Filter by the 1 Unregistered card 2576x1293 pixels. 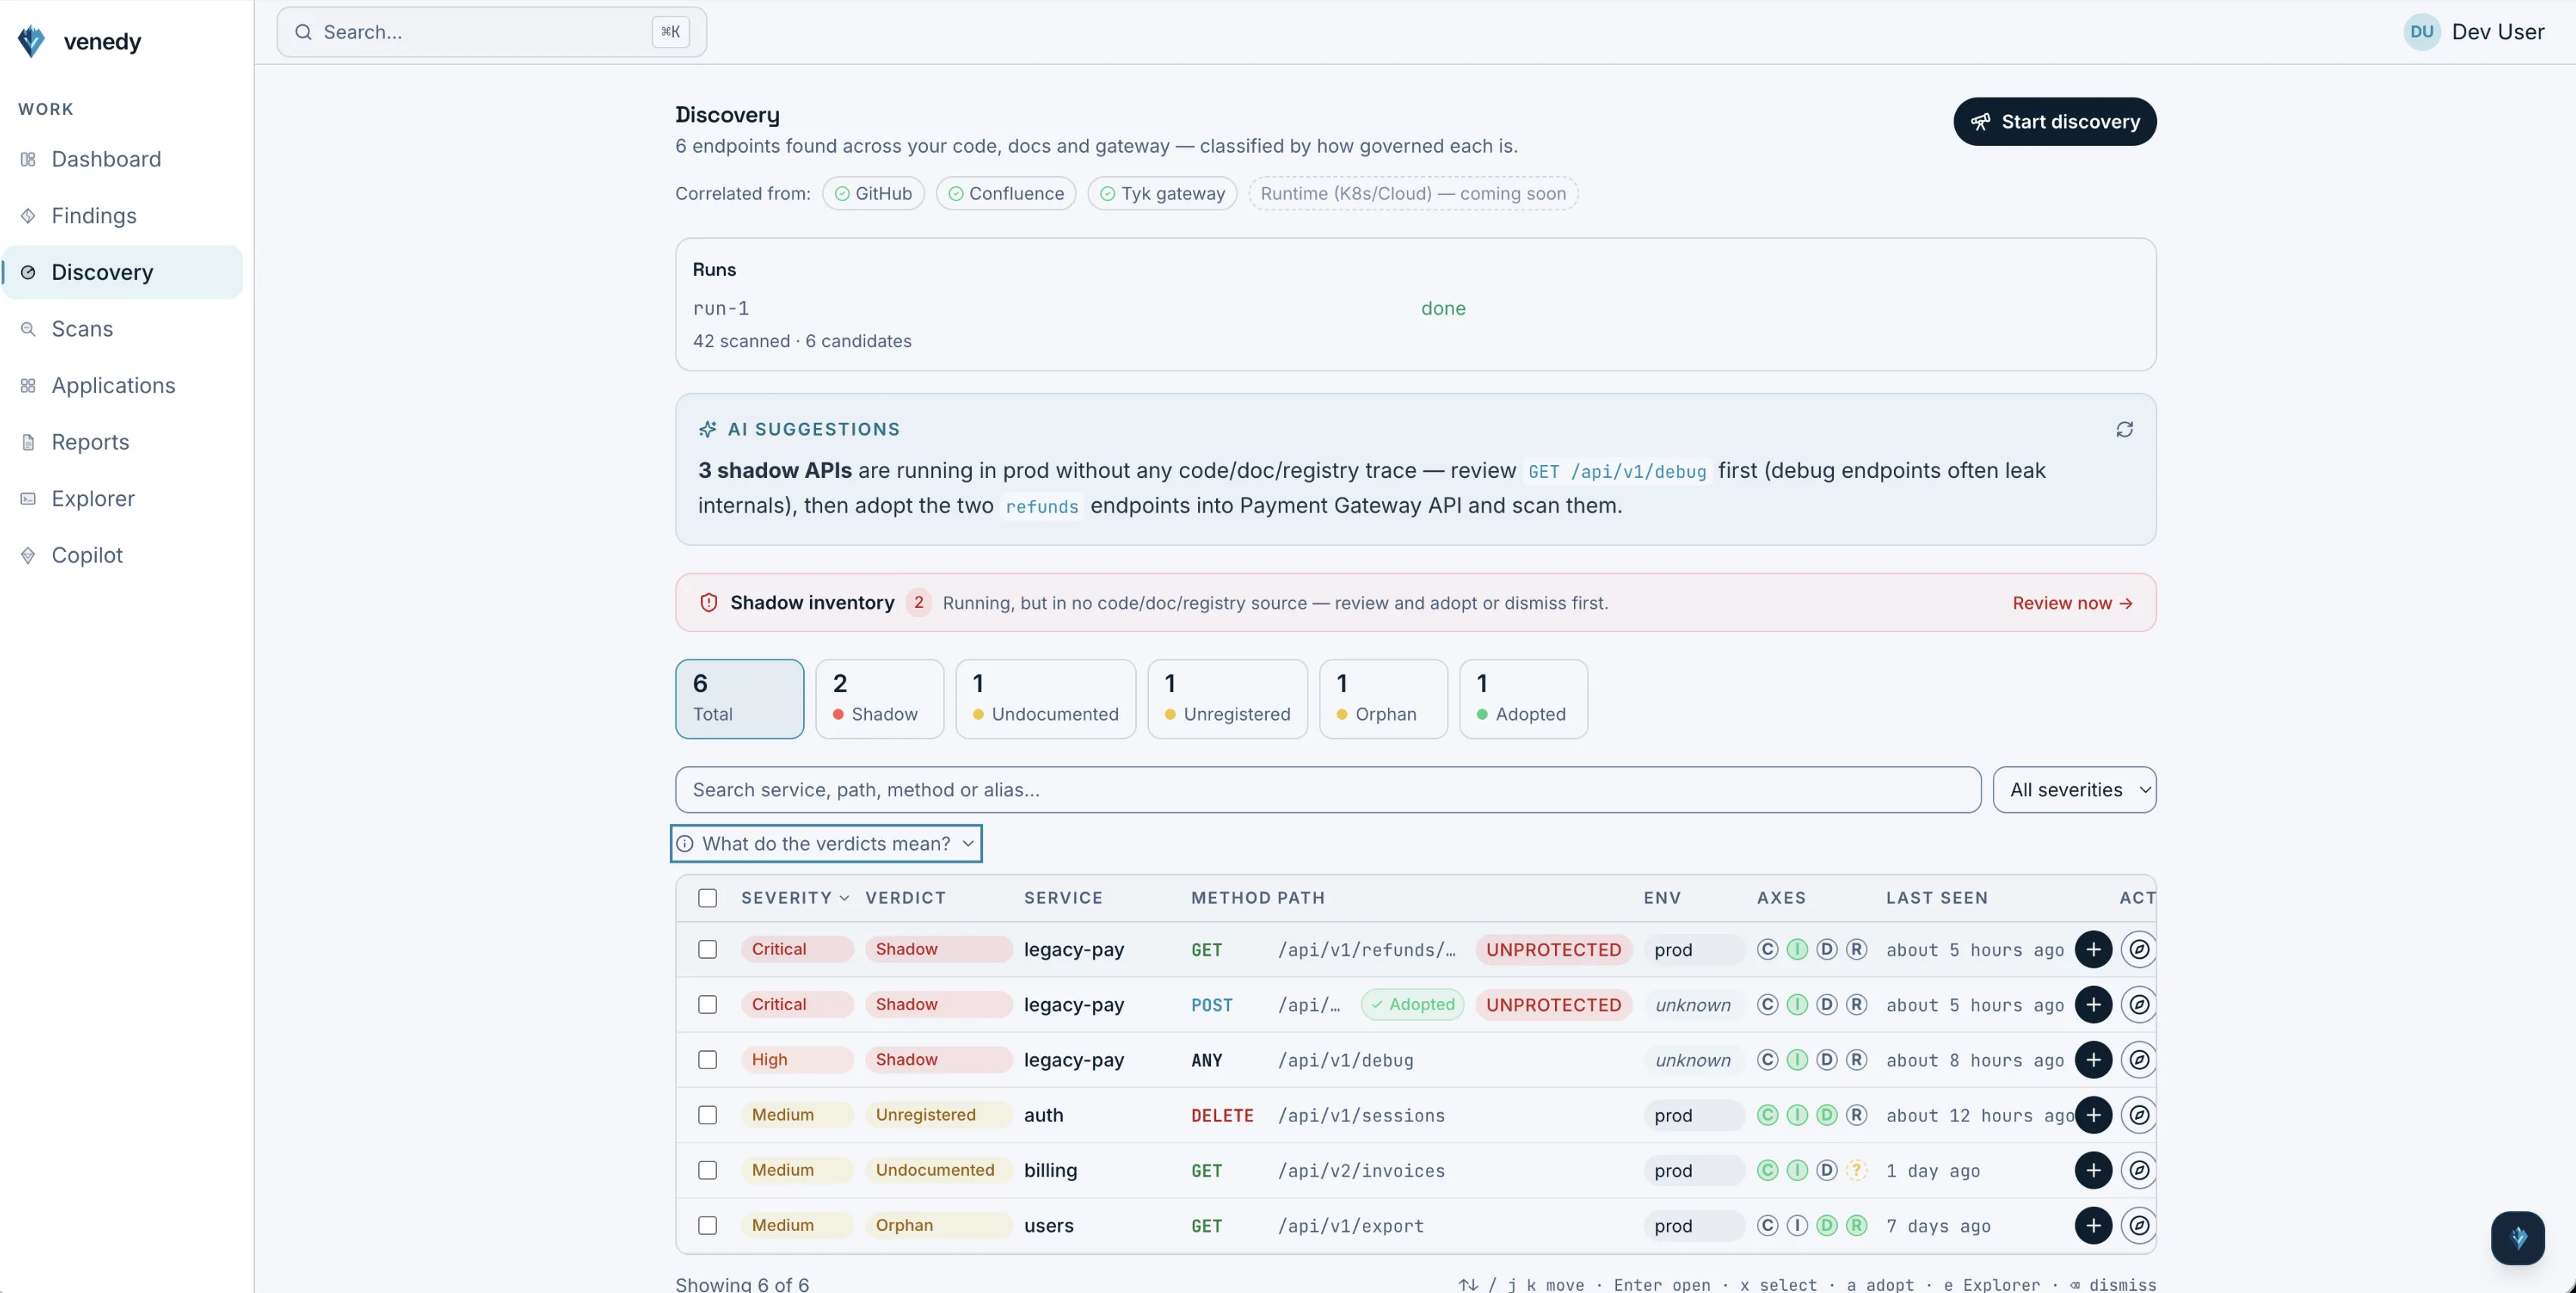(1227, 699)
